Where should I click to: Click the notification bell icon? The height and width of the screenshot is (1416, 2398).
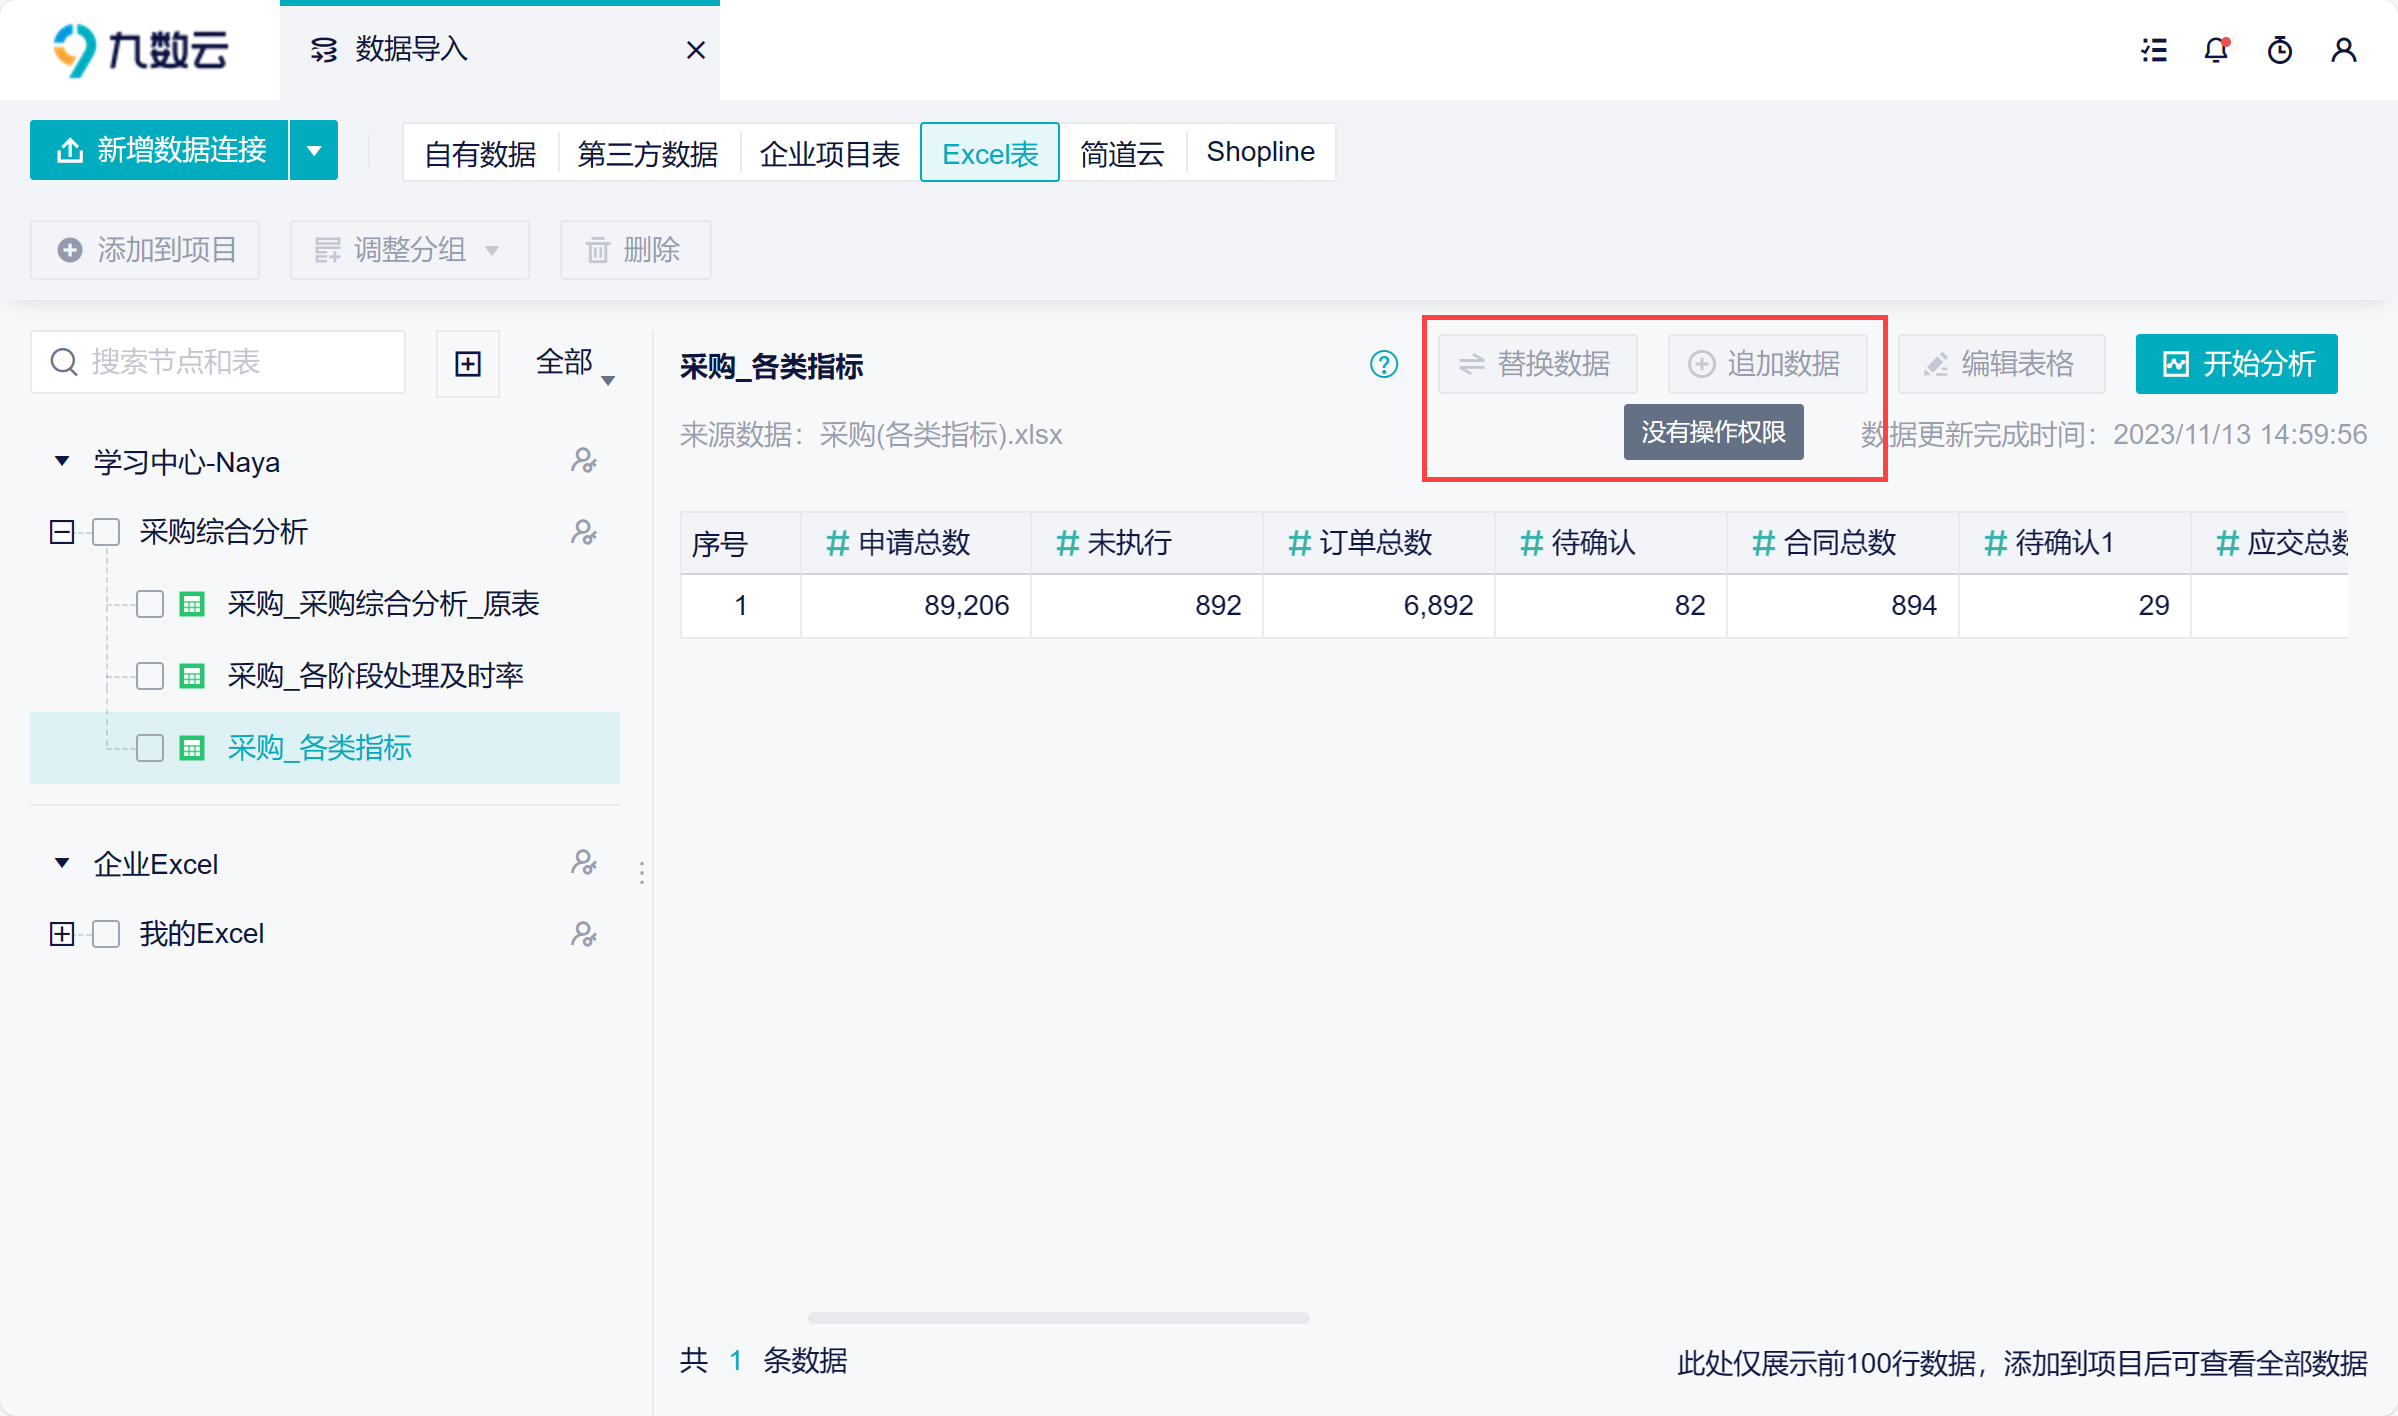[2216, 50]
